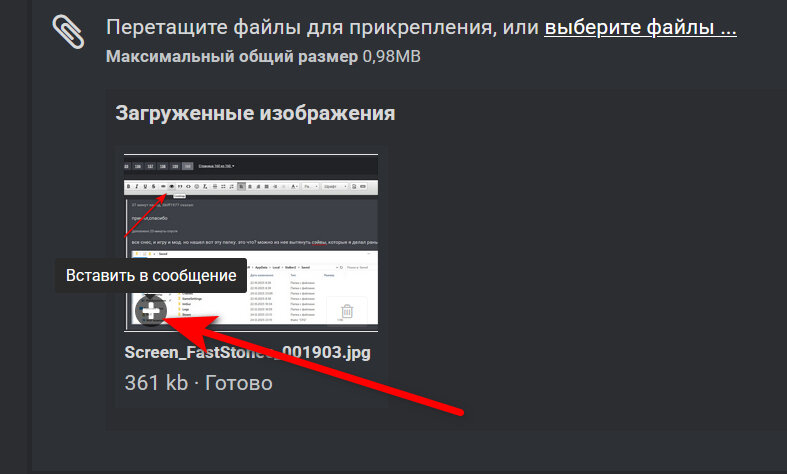787x474 pixels.
Task: Click the plus icon to insert image into message
Action: 151,311
